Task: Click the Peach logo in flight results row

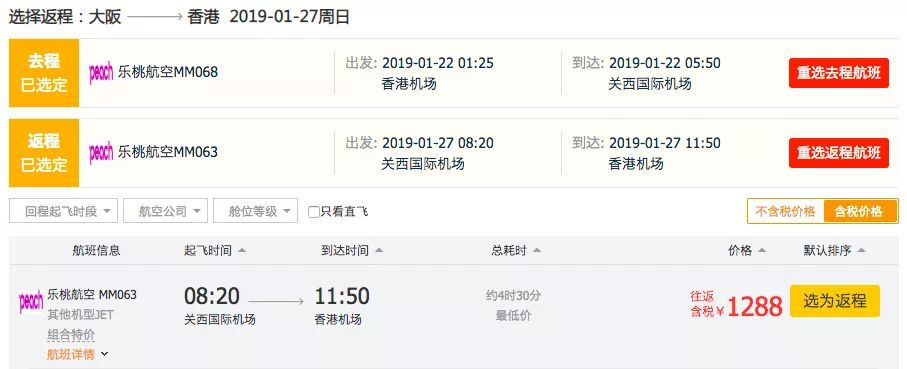Action: click(31, 302)
